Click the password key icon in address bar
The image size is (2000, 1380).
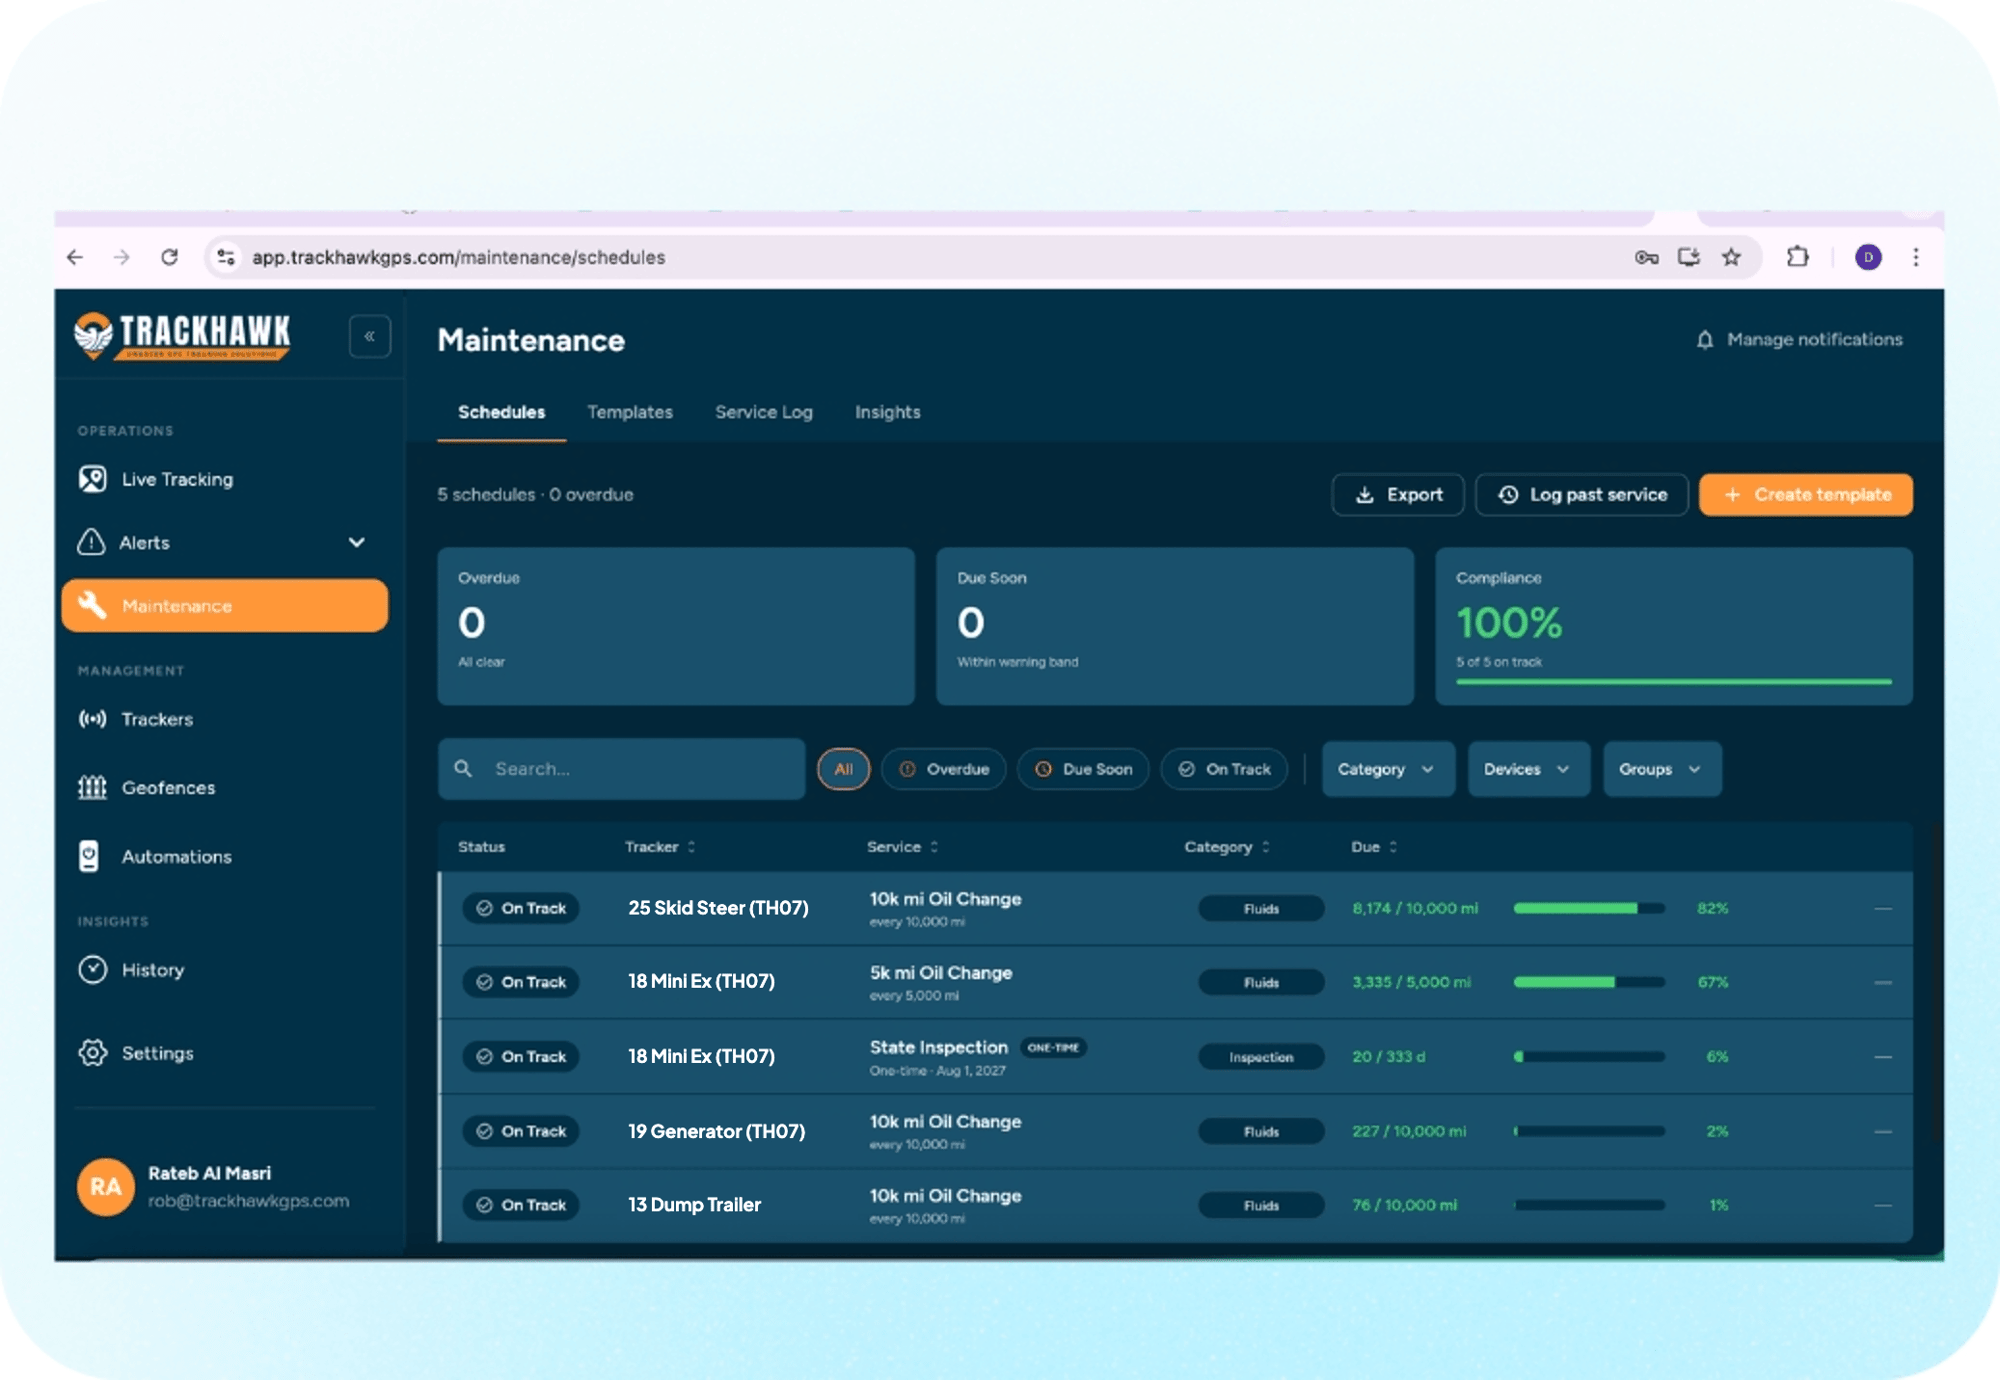[x=1646, y=257]
